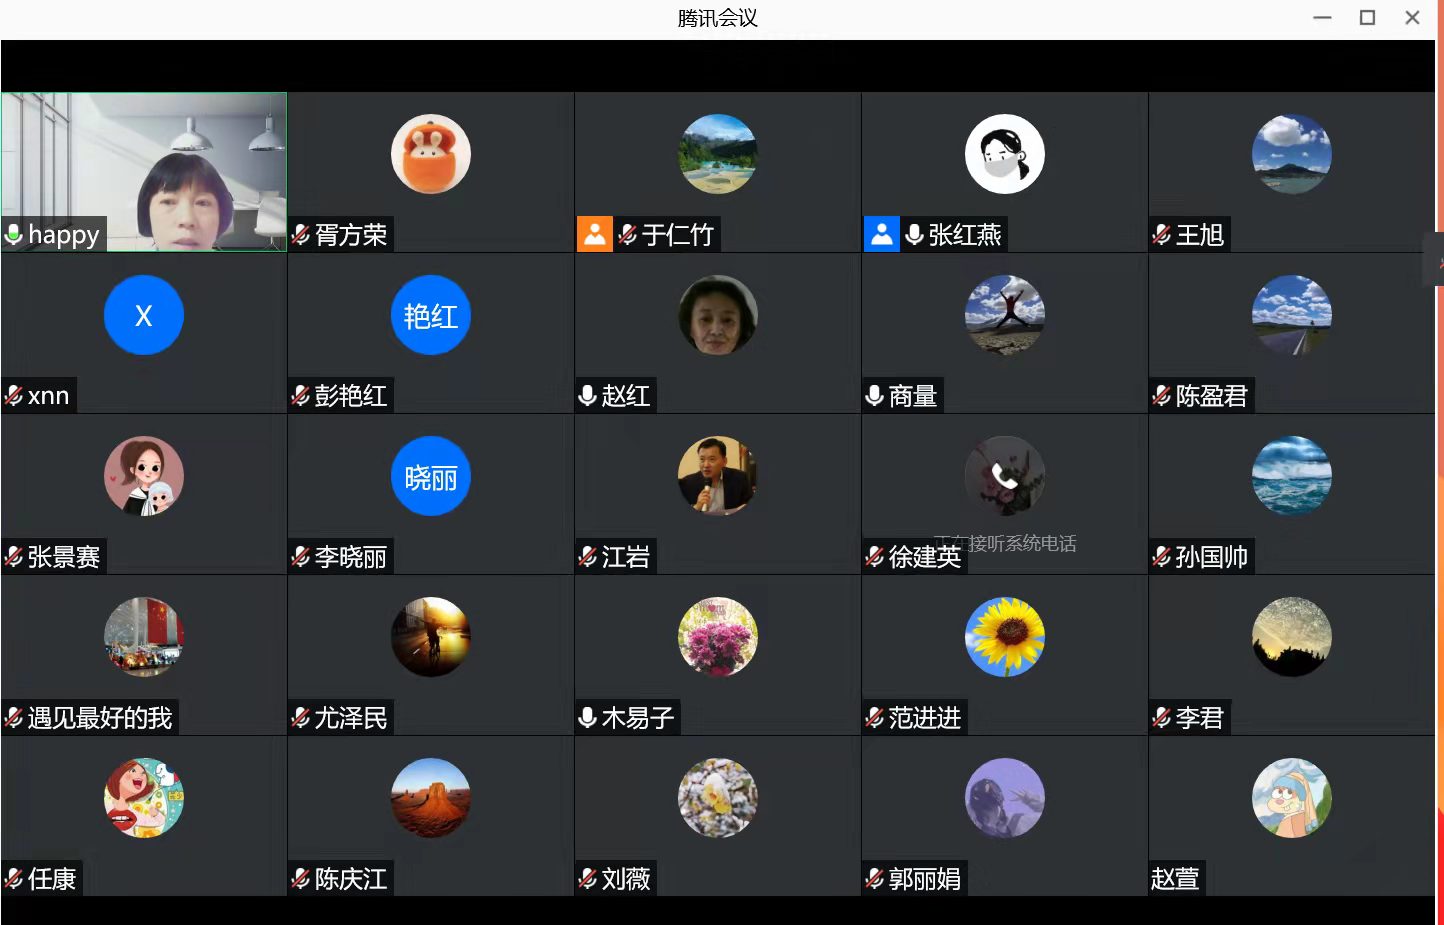The image size is (1444, 925).
Task: Click the blue user icon beside 张红燕
Action: (x=881, y=235)
